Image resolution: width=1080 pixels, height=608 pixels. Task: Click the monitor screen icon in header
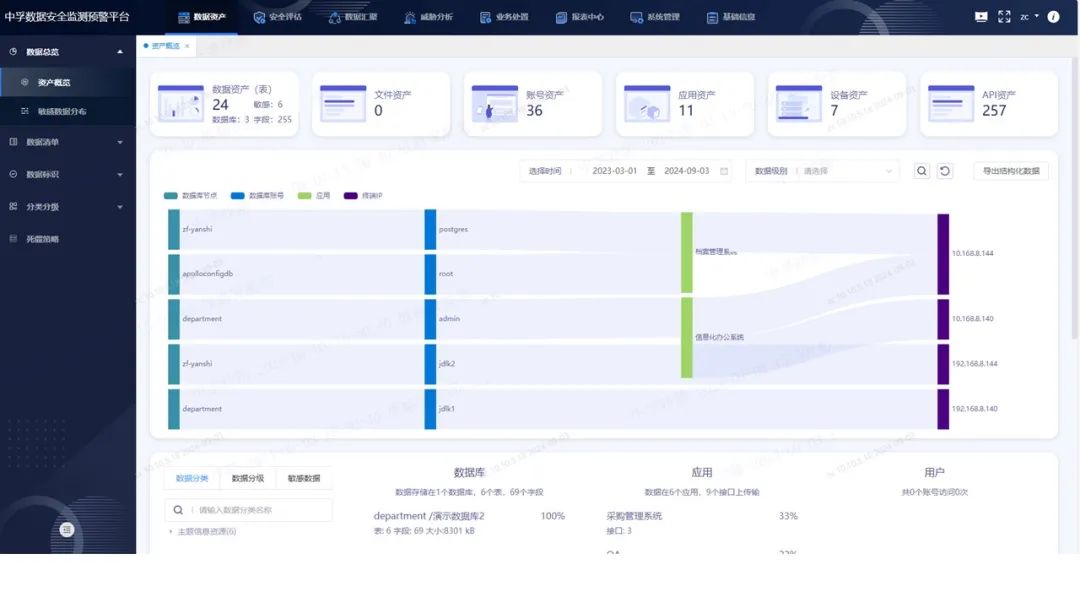coord(980,17)
